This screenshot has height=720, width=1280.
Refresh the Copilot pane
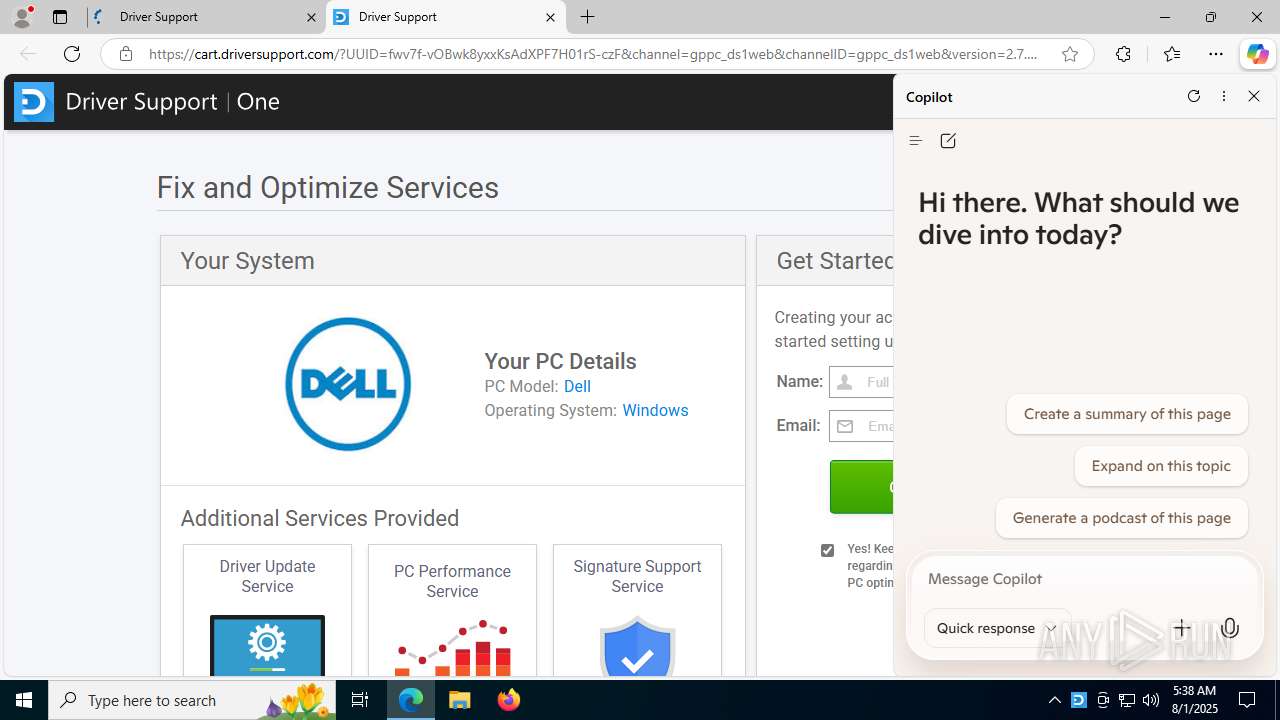point(1193,96)
